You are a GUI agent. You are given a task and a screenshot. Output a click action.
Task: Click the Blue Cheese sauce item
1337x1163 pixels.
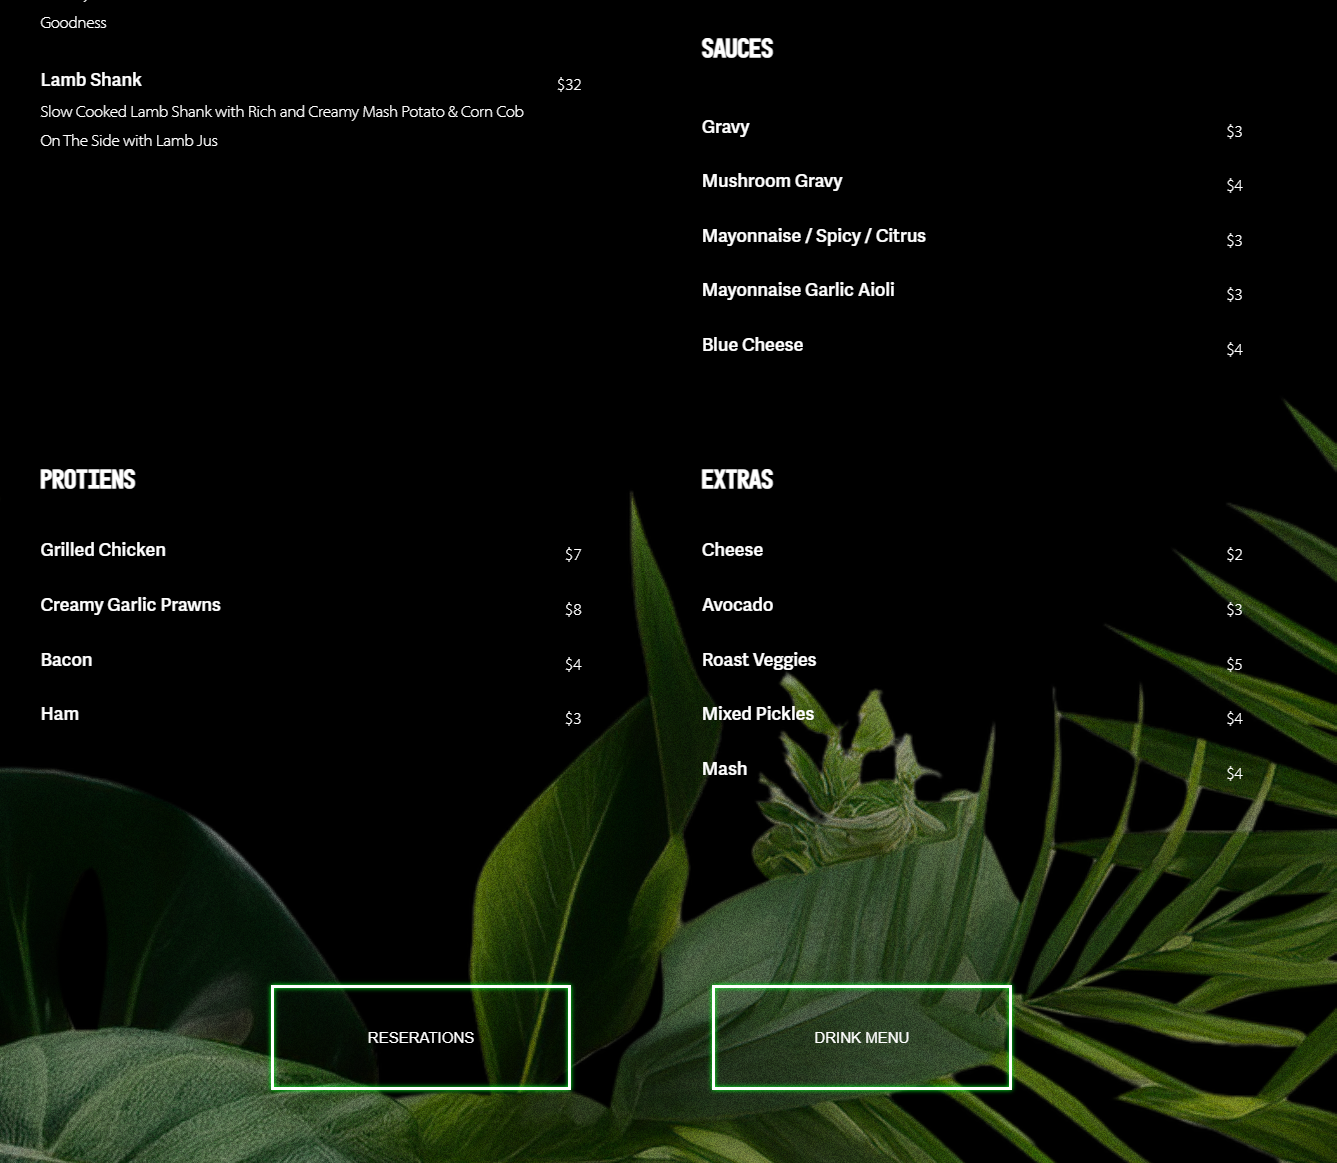(x=752, y=345)
